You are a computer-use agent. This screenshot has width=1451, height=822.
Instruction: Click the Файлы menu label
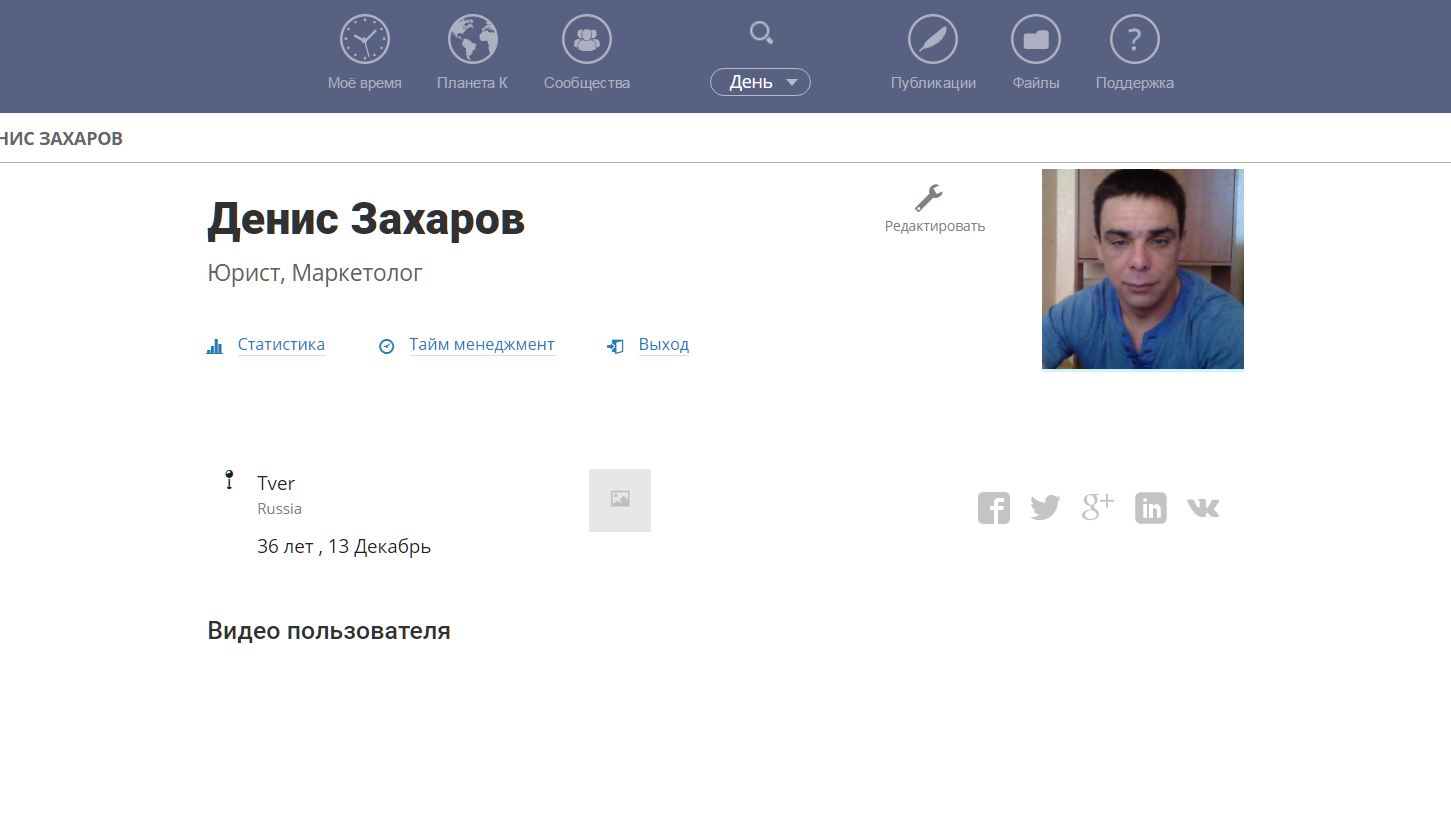(1036, 83)
